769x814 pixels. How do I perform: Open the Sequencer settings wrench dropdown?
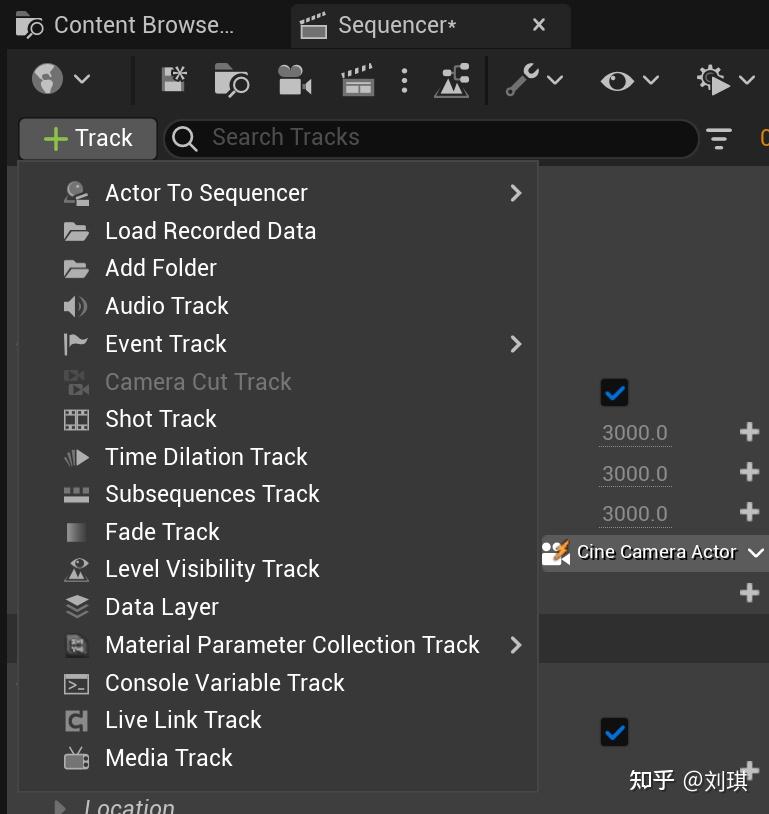524,80
